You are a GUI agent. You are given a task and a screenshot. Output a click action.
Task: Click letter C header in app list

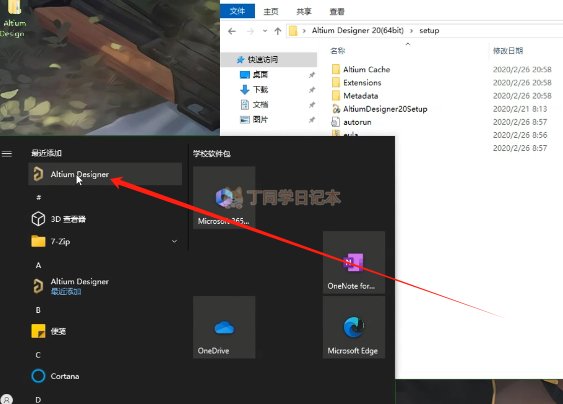pos(38,355)
